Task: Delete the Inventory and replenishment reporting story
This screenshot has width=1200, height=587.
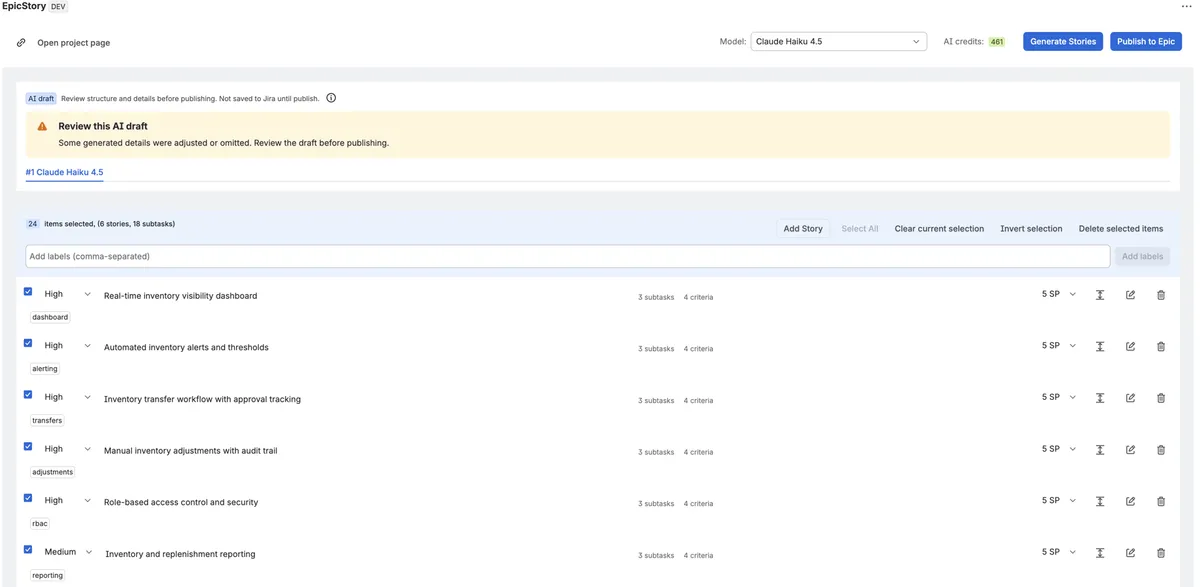Action: coord(1161,553)
